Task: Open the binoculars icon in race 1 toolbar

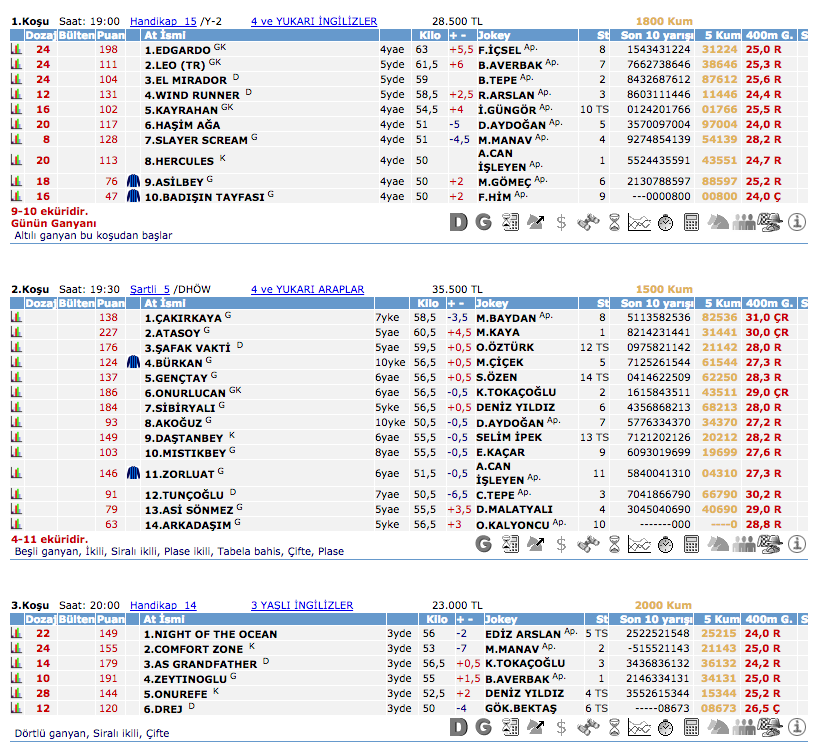Action: [x=587, y=222]
